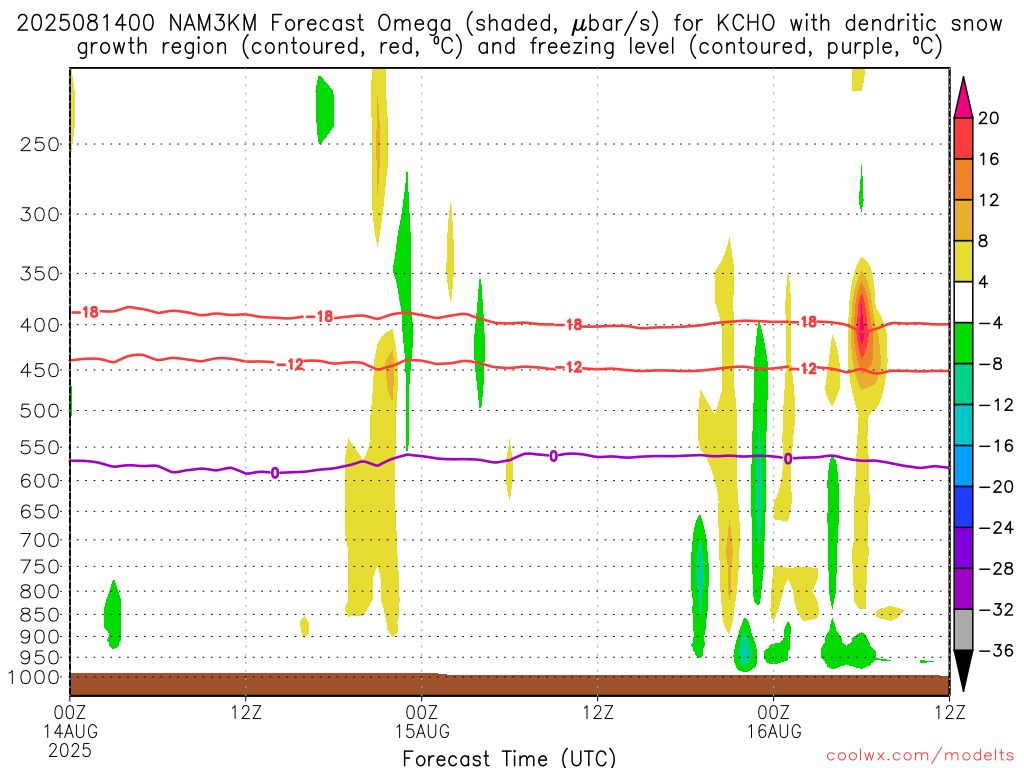The height and width of the screenshot is (768, 1024).
Task: Click the 700 pressure level axis label
Action: click(40, 540)
